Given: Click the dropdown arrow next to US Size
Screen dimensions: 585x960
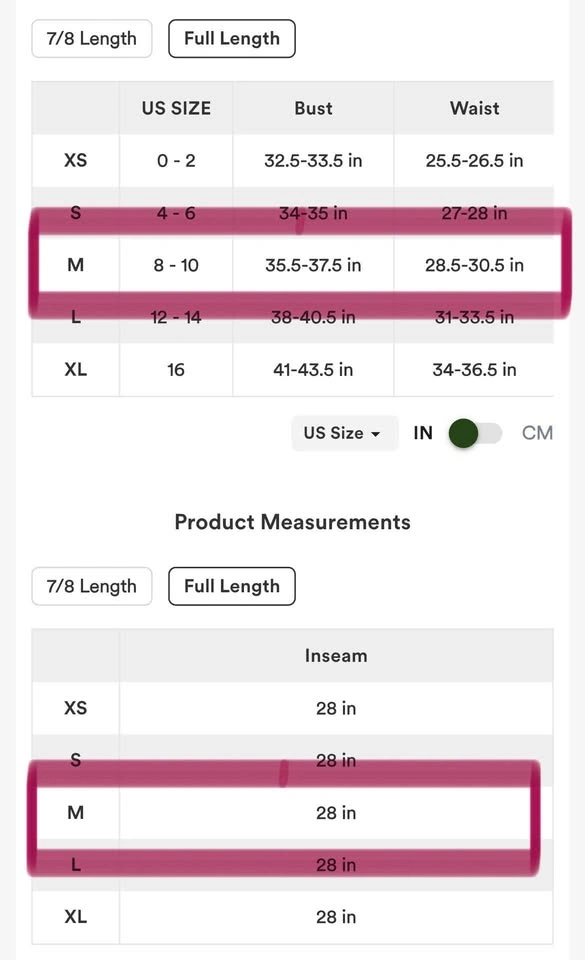Looking at the screenshot, I should click(376, 434).
